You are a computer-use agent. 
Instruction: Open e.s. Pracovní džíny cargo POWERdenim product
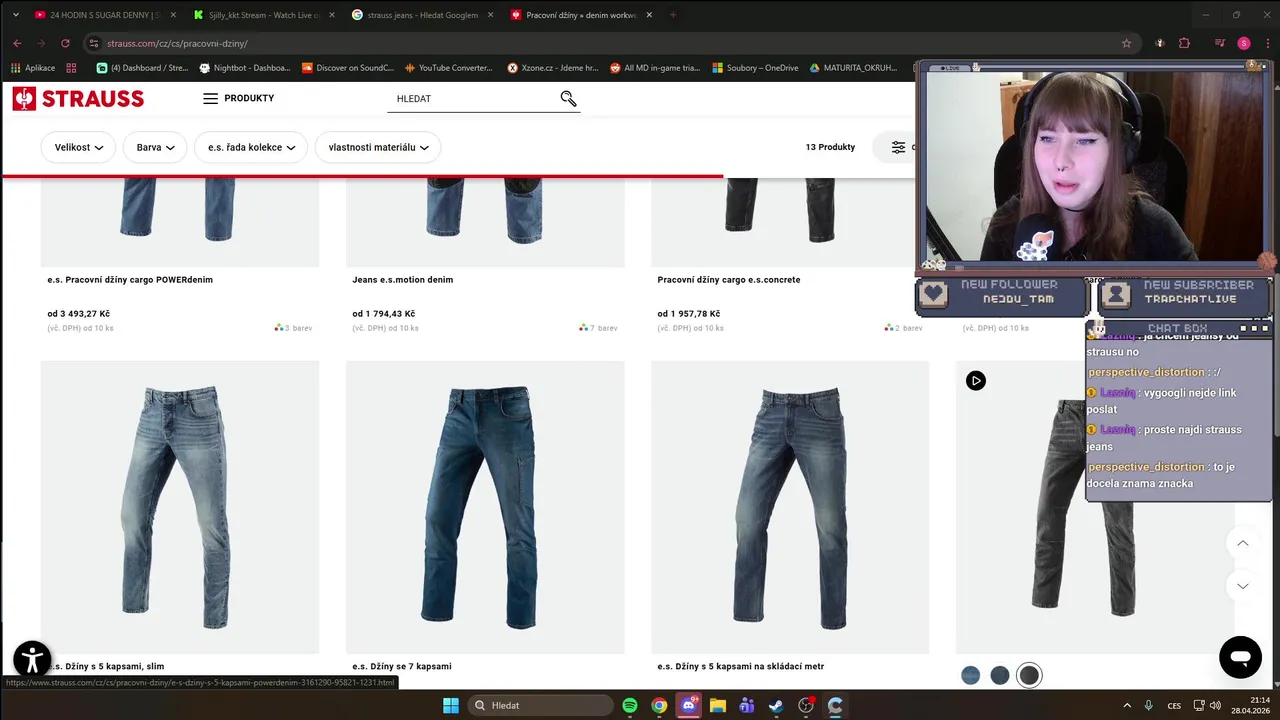click(130, 280)
